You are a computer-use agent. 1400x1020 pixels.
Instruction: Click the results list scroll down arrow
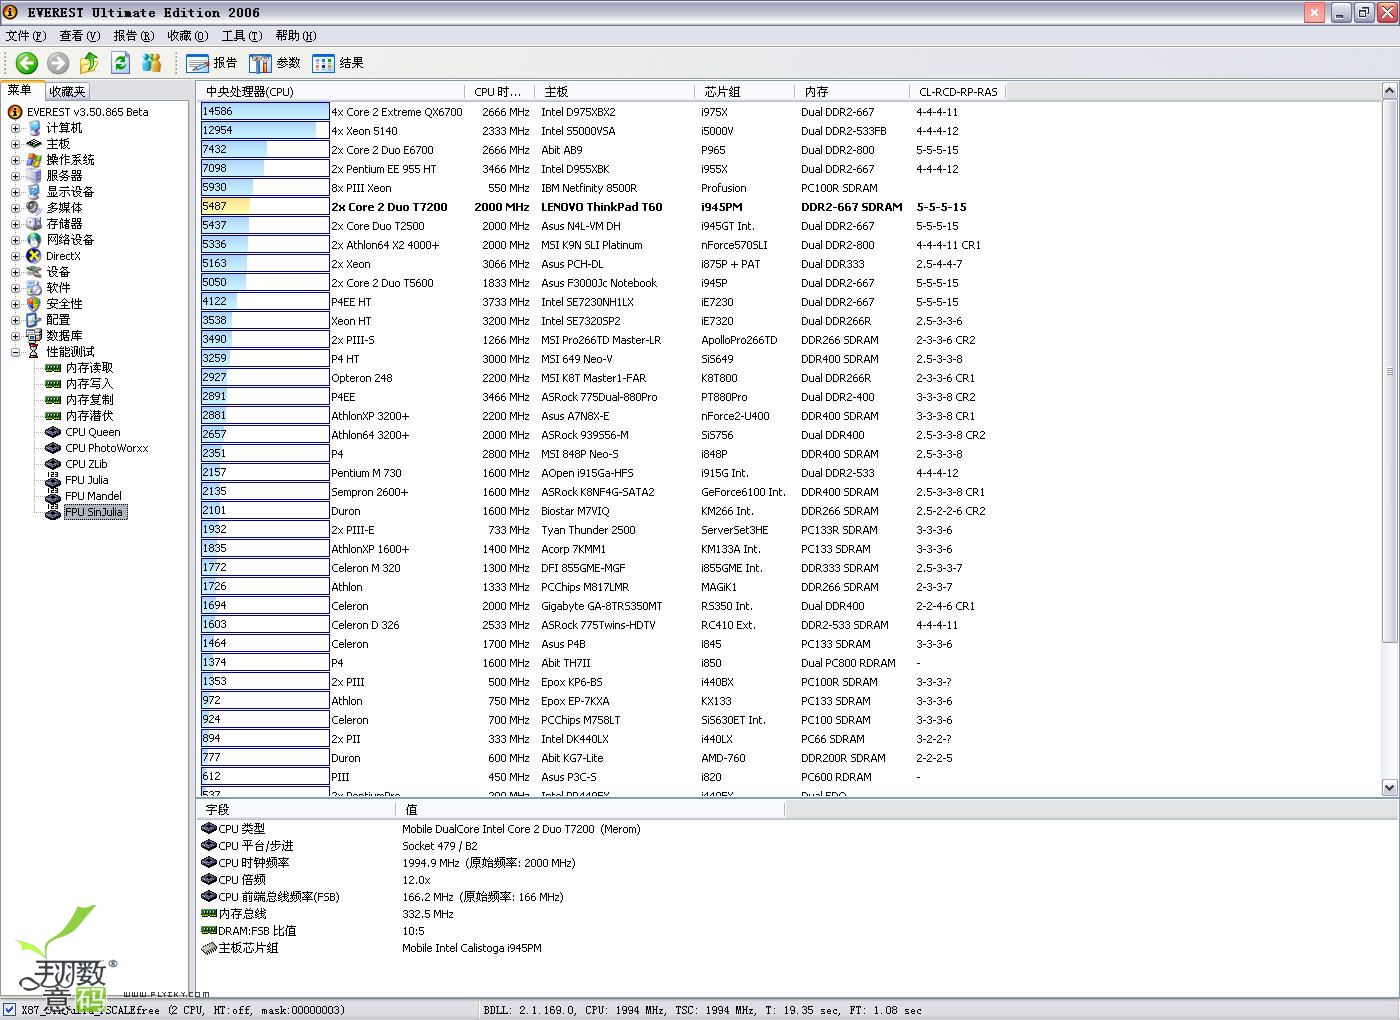(x=1389, y=788)
